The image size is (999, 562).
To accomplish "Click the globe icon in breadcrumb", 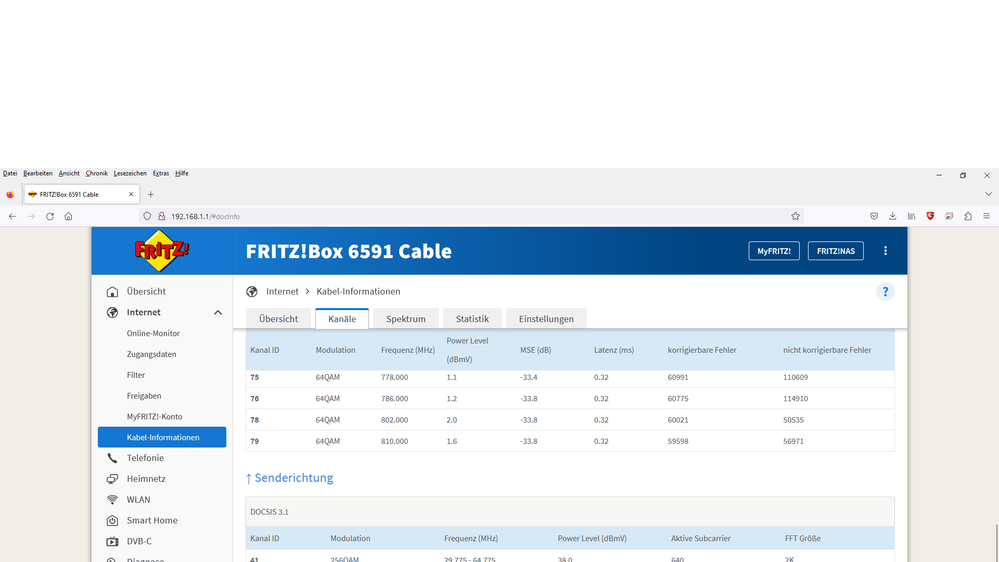I will [x=252, y=291].
